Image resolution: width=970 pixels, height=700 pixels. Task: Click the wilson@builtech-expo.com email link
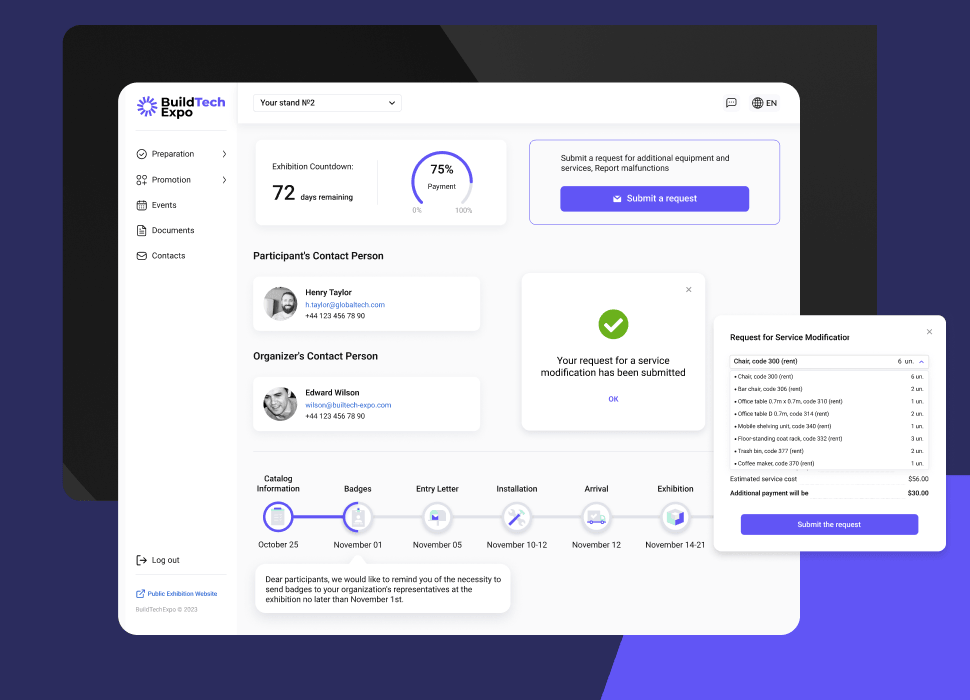[348, 405]
